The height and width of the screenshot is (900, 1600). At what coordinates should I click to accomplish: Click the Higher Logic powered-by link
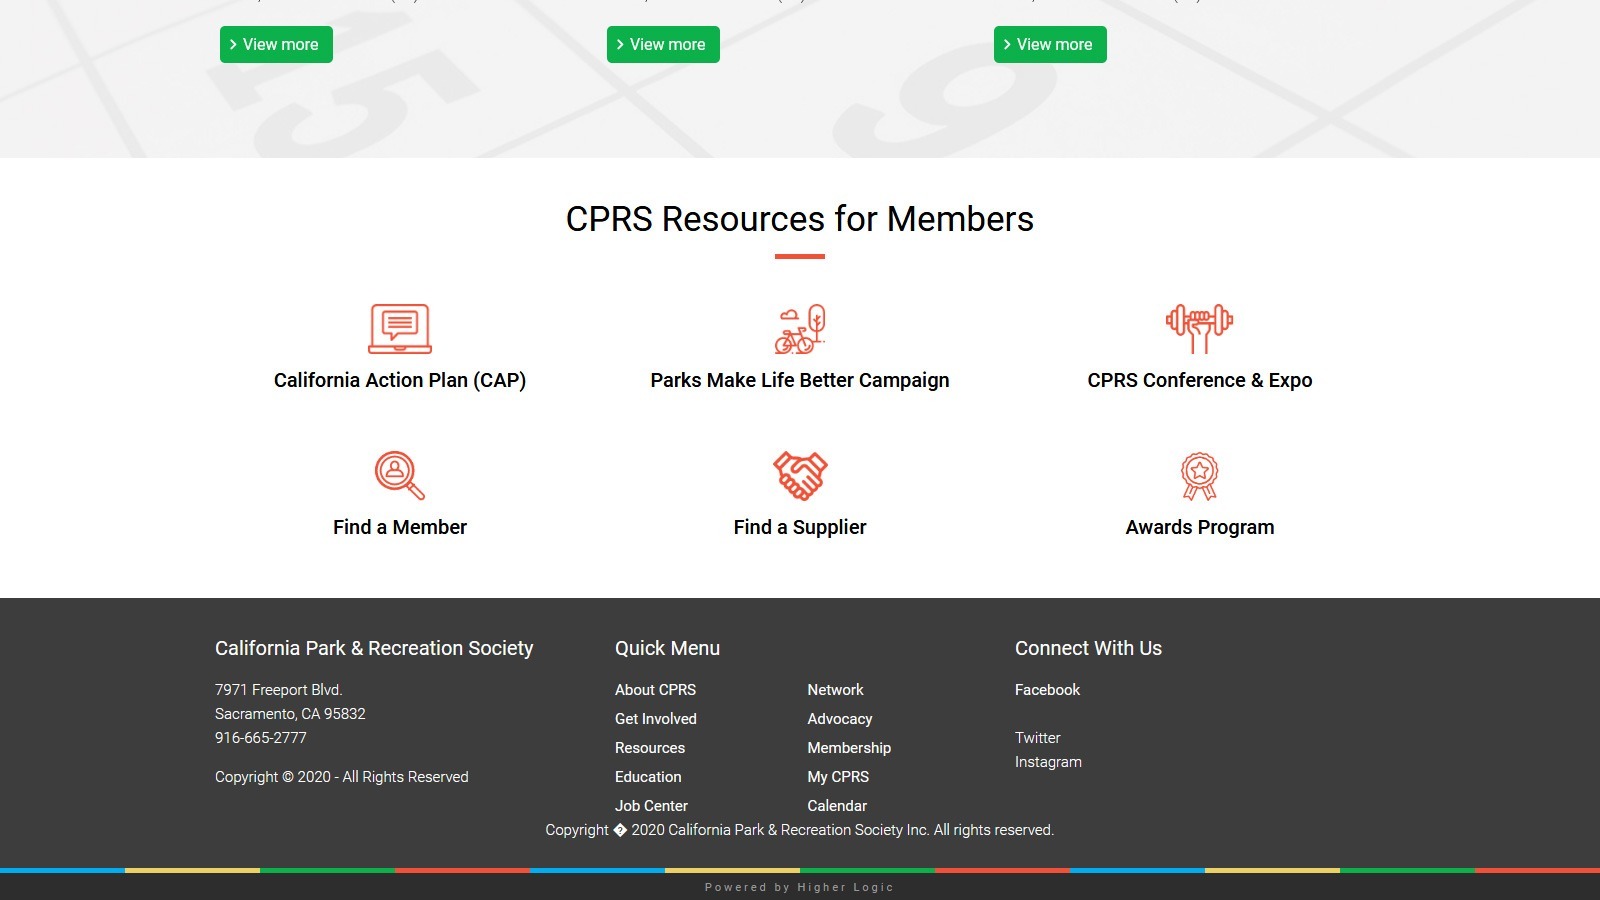pyautogui.click(x=800, y=887)
